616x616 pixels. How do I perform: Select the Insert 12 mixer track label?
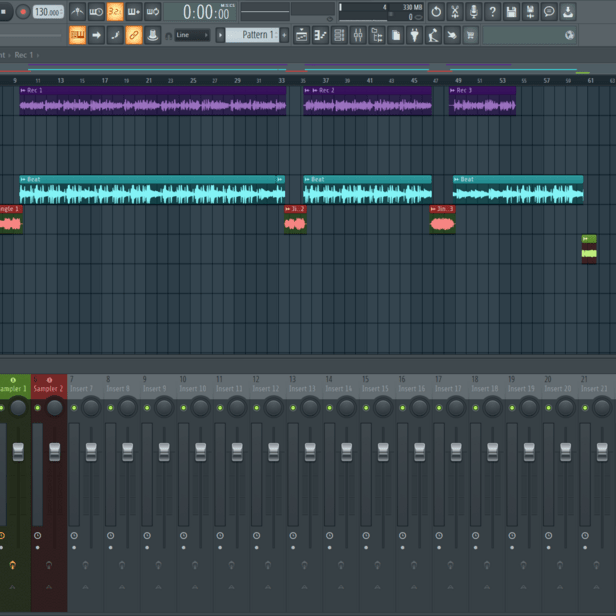pos(266,389)
